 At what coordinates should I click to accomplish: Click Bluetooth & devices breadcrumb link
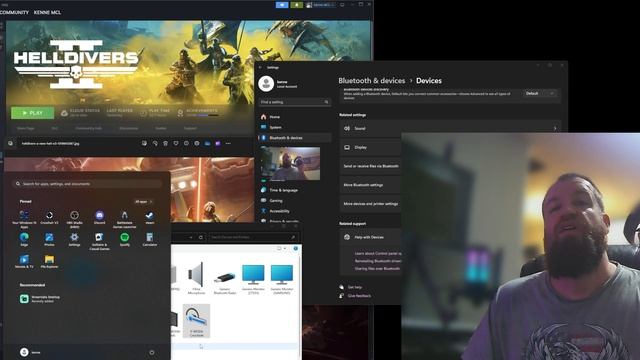(372, 81)
